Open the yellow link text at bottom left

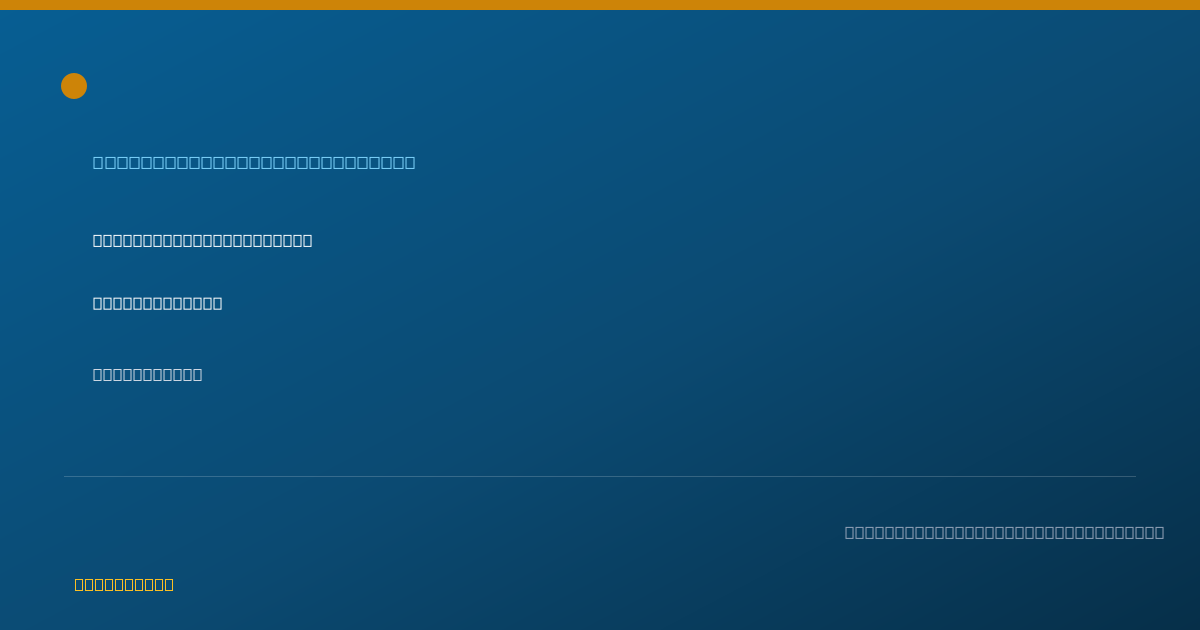tap(124, 584)
